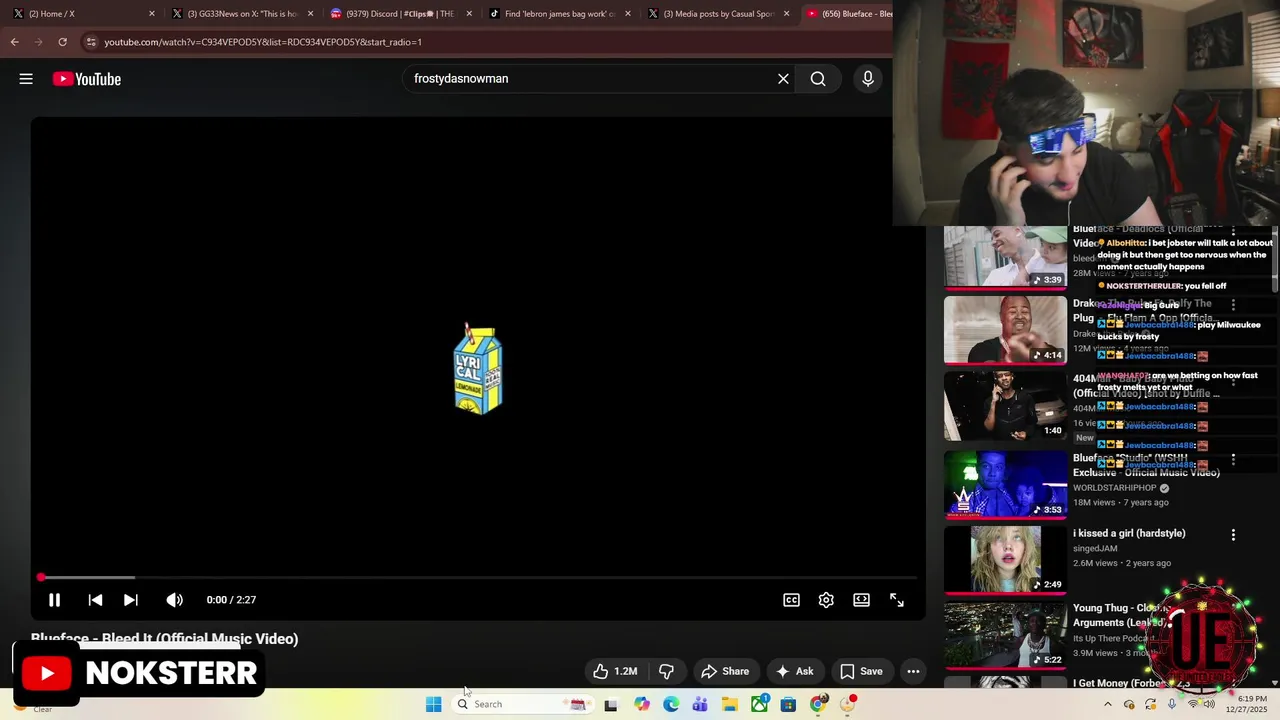The height and width of the screenshot is (720, 1280).
Task: Click the video progress bar
Action: coord(478,577)
